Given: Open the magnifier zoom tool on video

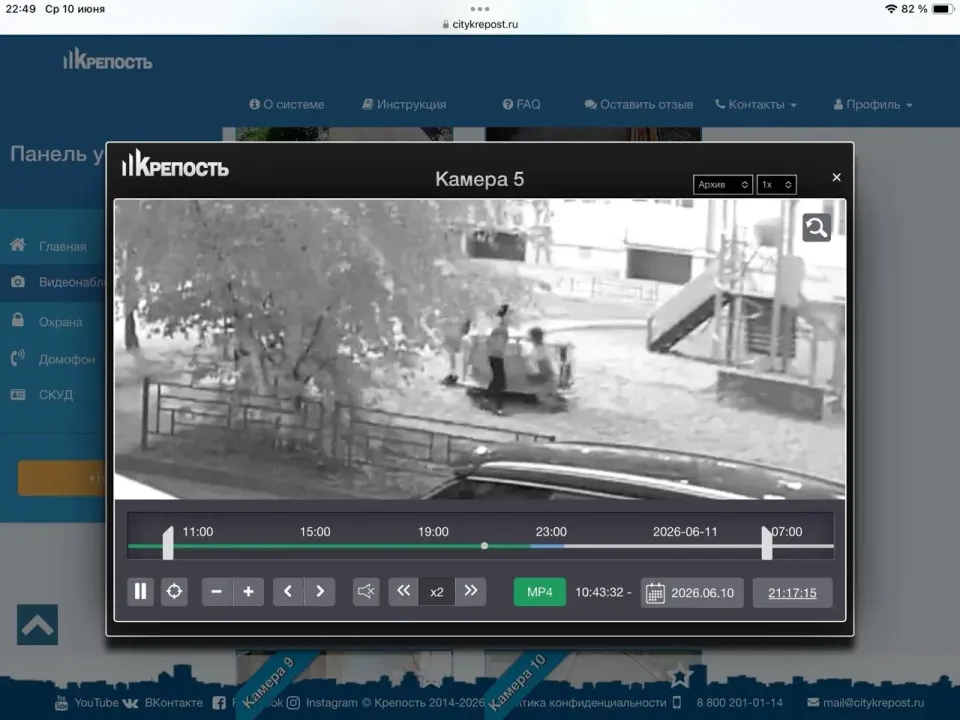Looking at the screenshot, I should click(x=816, y=228).
